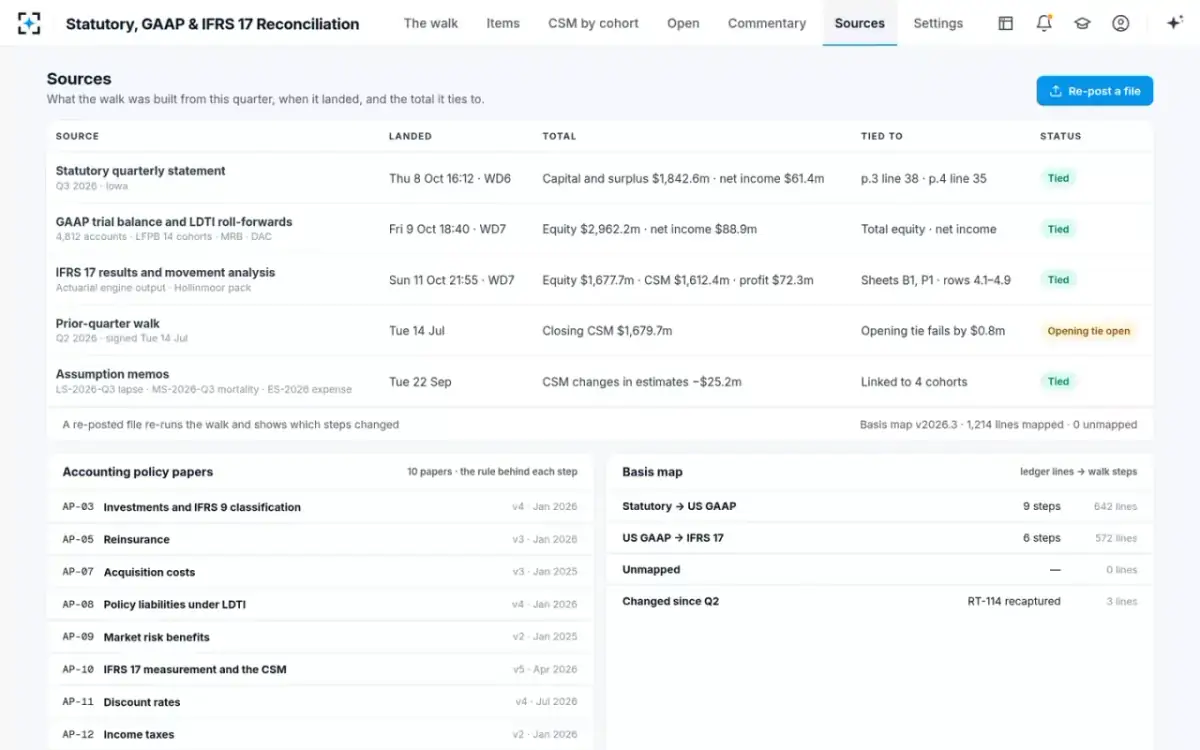
Task: Click the Re-post a file button
Action: (x=1095, y=91)
